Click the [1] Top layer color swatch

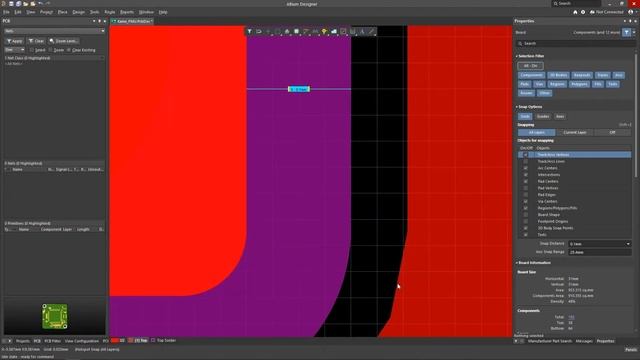[x=131, y=340]
